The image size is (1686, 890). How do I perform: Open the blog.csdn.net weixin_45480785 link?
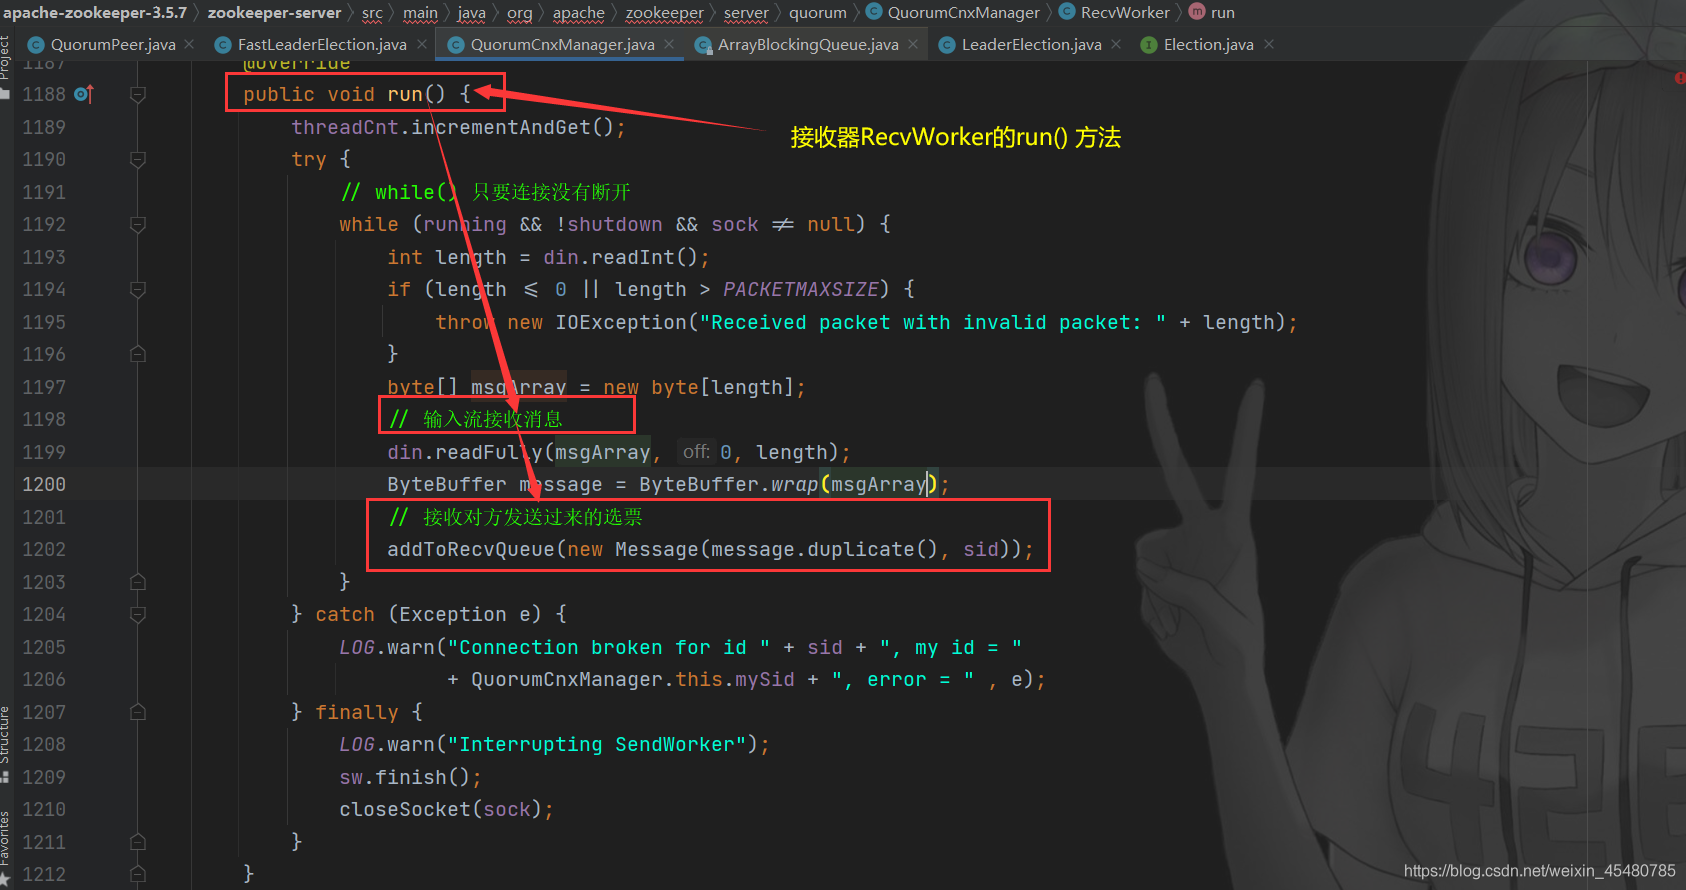1539,871
